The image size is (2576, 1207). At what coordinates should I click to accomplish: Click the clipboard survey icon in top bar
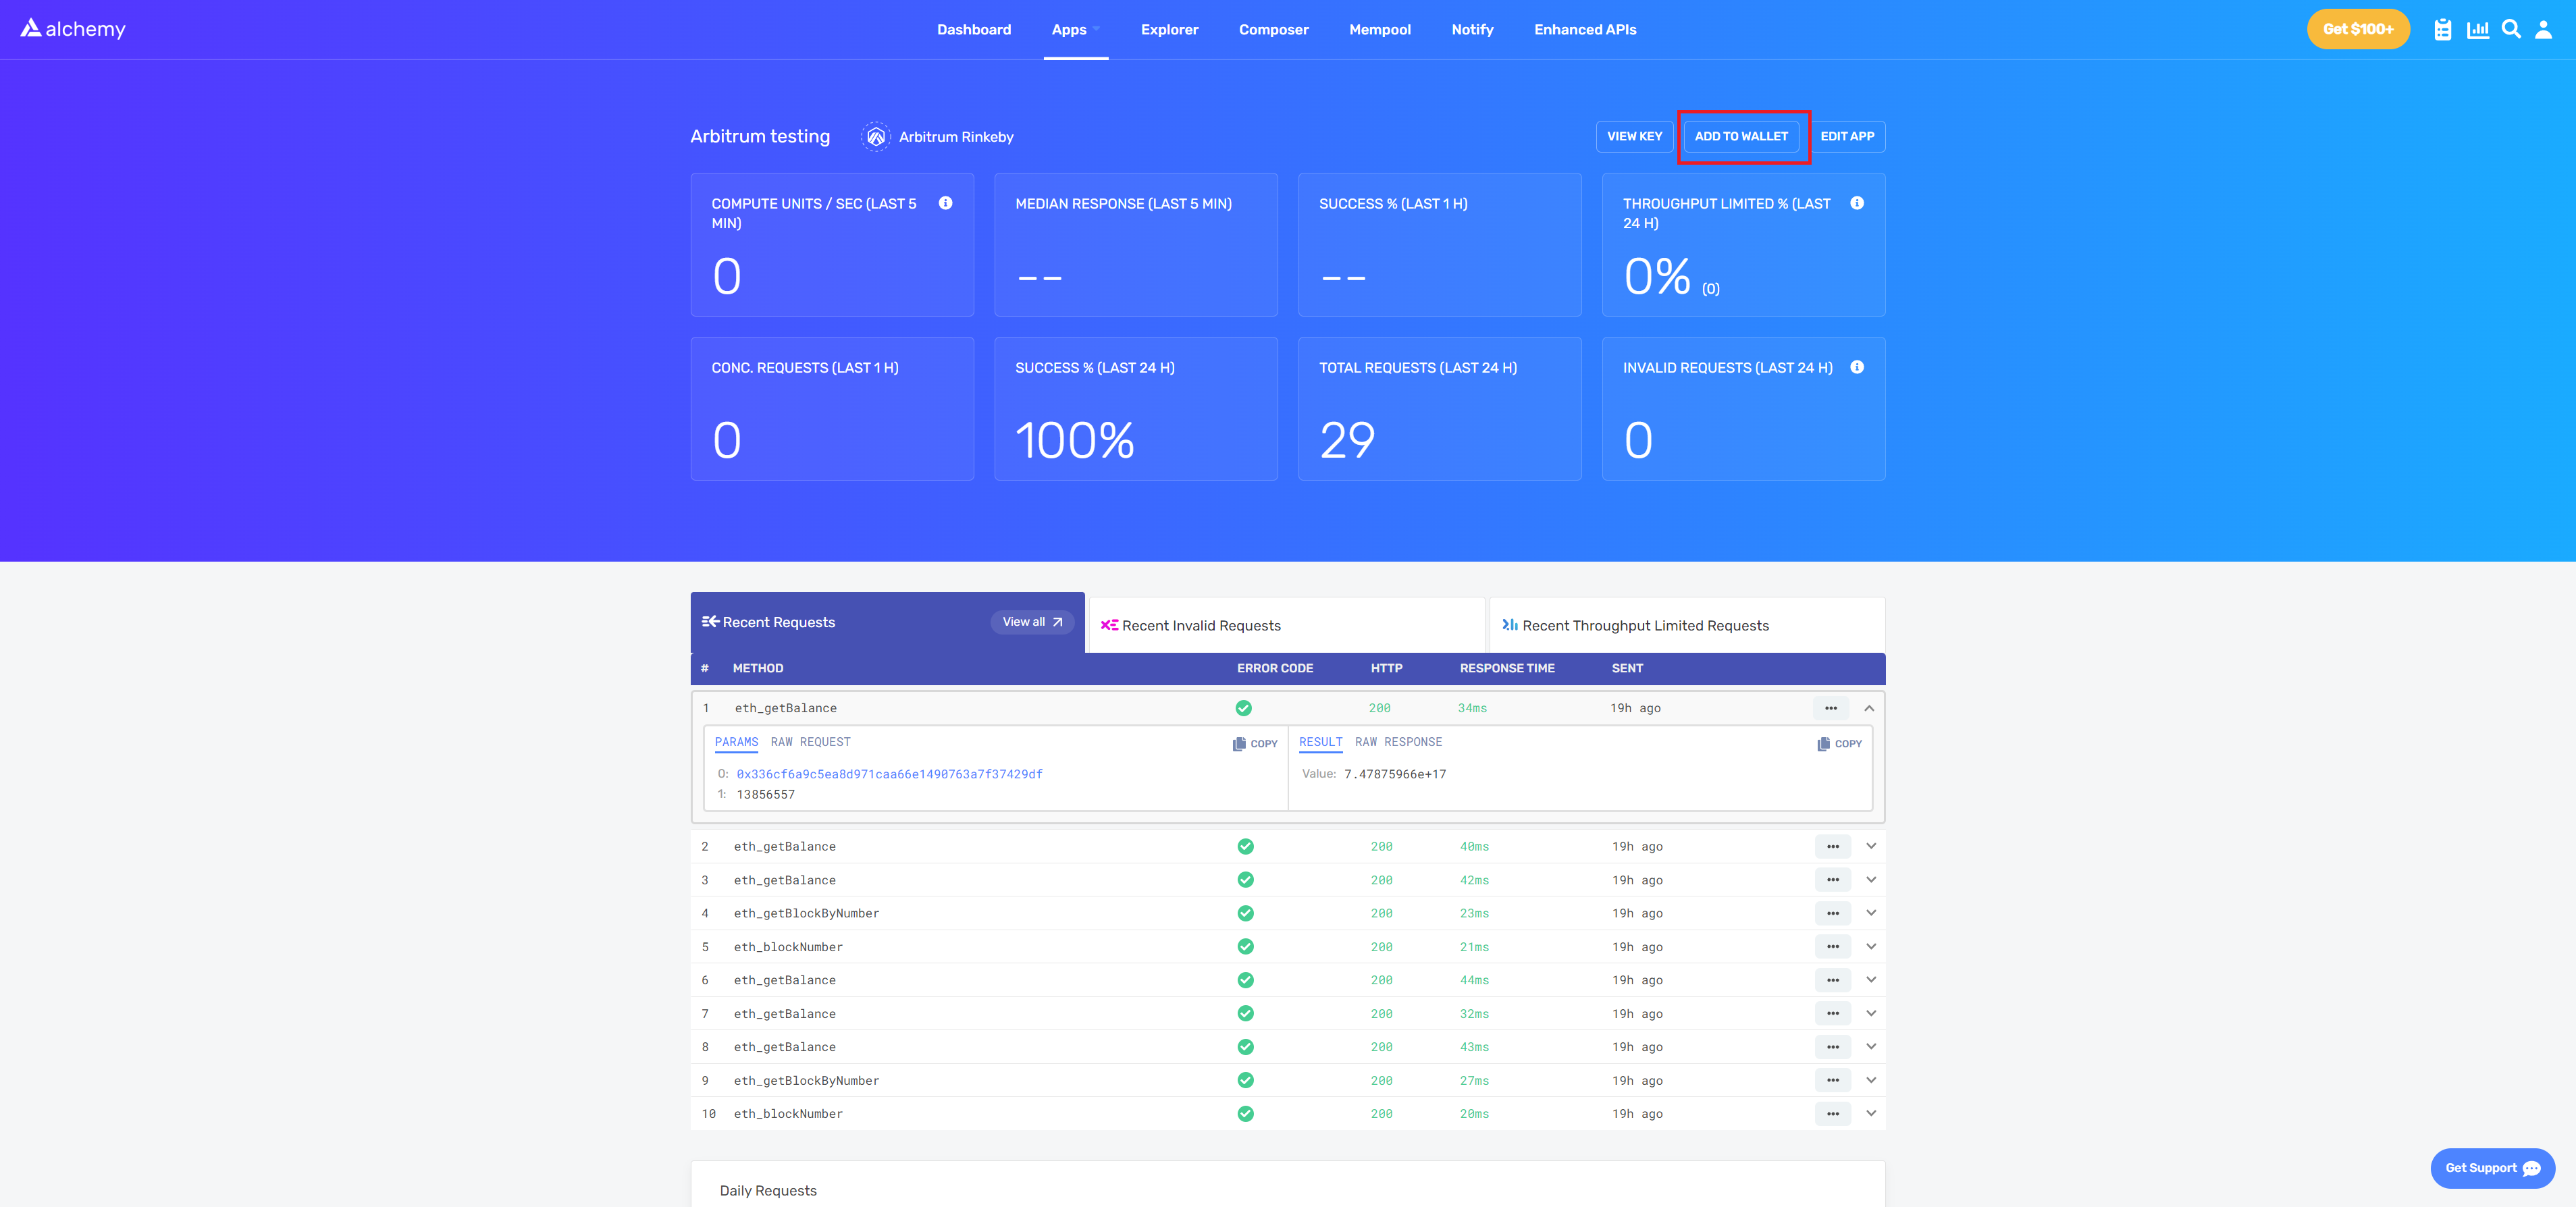[2443, 29]
